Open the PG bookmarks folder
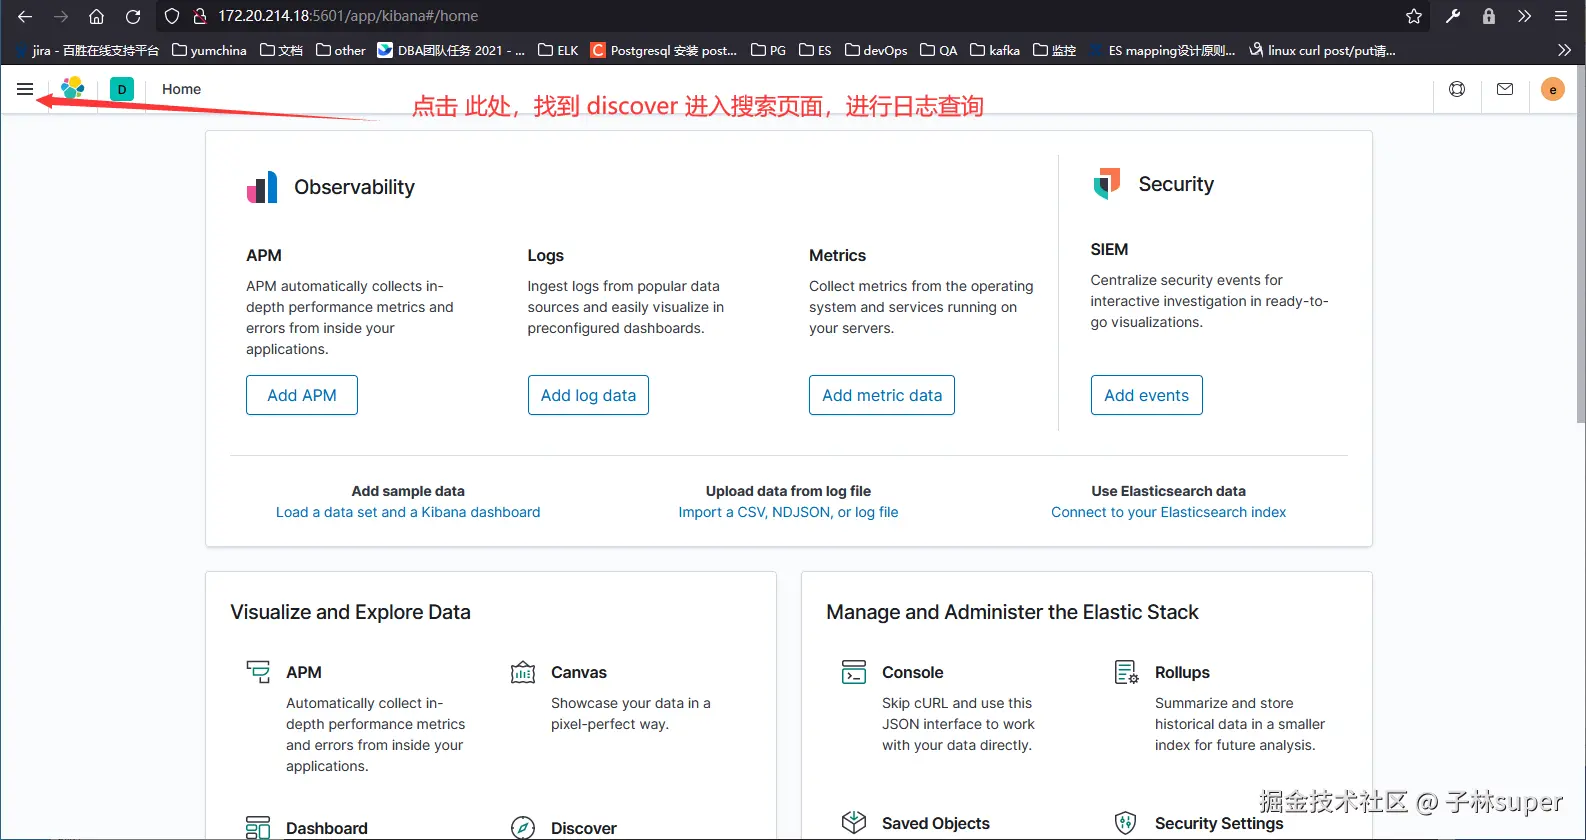The image size is (1586, 840). coord(768,50)
